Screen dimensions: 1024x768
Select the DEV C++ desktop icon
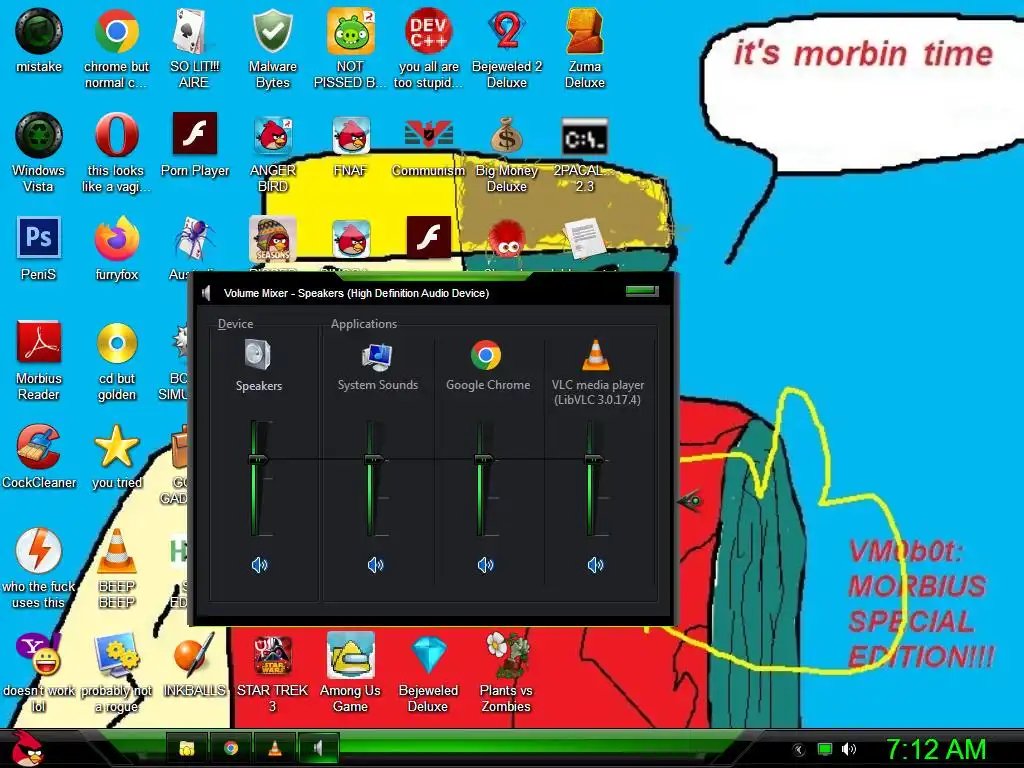coord(428,49)
